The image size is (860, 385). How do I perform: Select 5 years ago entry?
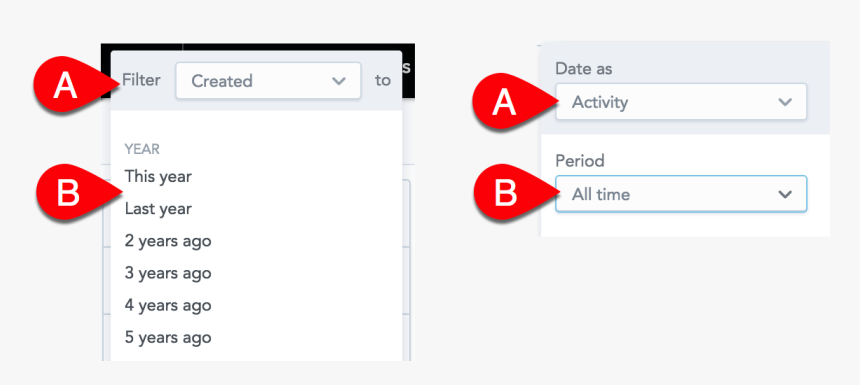[x=168, y=337]
